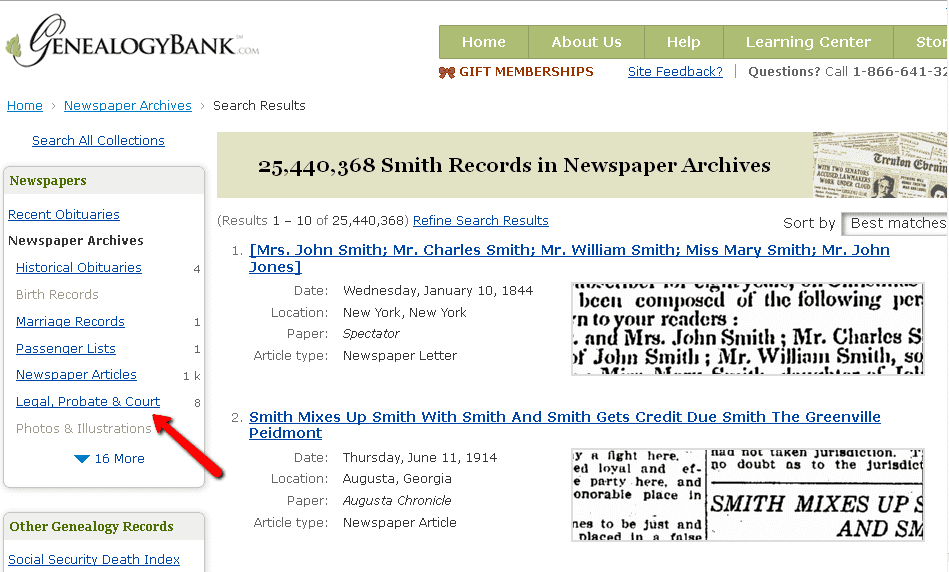949x572 pixels.
Task: Click the 25,440,368 Smith Records heading
Action: (514, 165)
